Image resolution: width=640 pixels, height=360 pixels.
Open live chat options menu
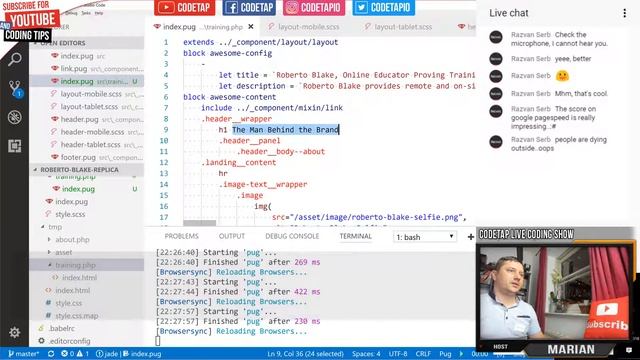coord(624,13)
